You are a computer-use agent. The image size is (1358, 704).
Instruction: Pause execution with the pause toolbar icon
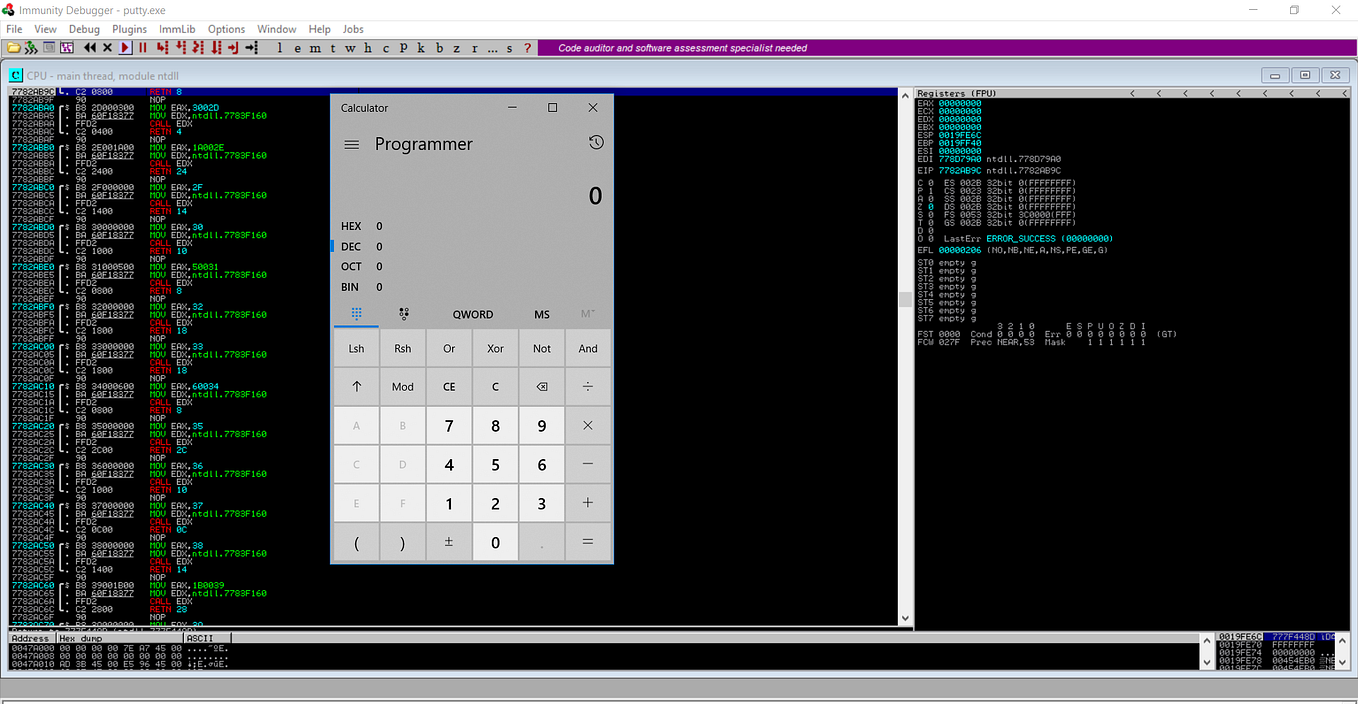141,46
